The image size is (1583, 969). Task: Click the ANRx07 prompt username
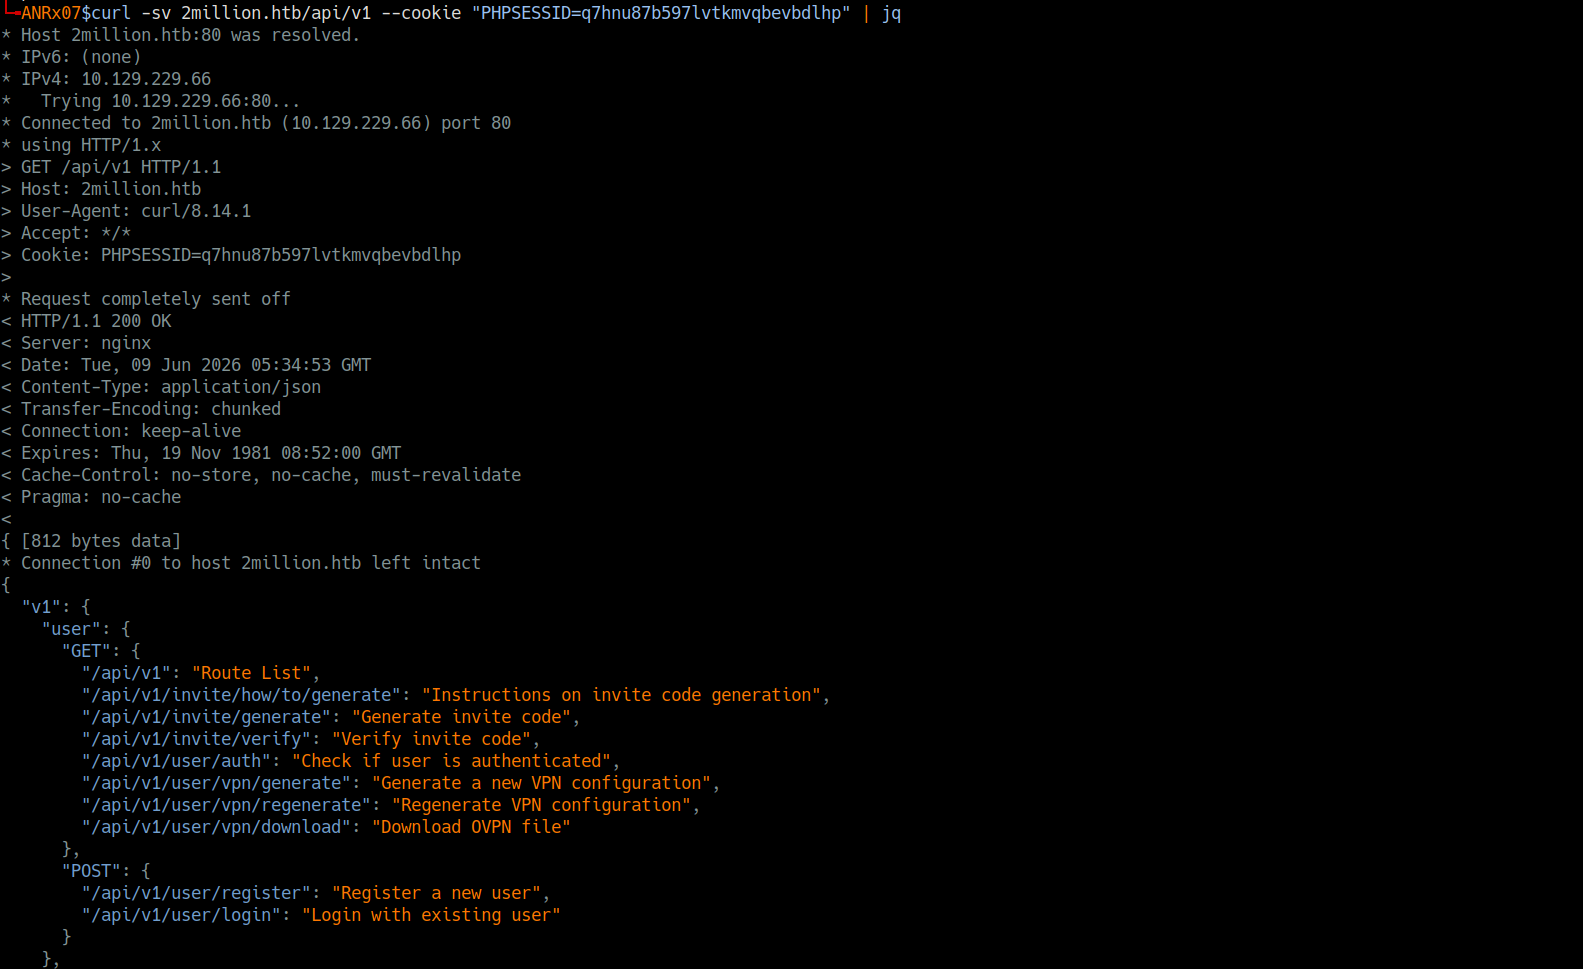point(51,13)
